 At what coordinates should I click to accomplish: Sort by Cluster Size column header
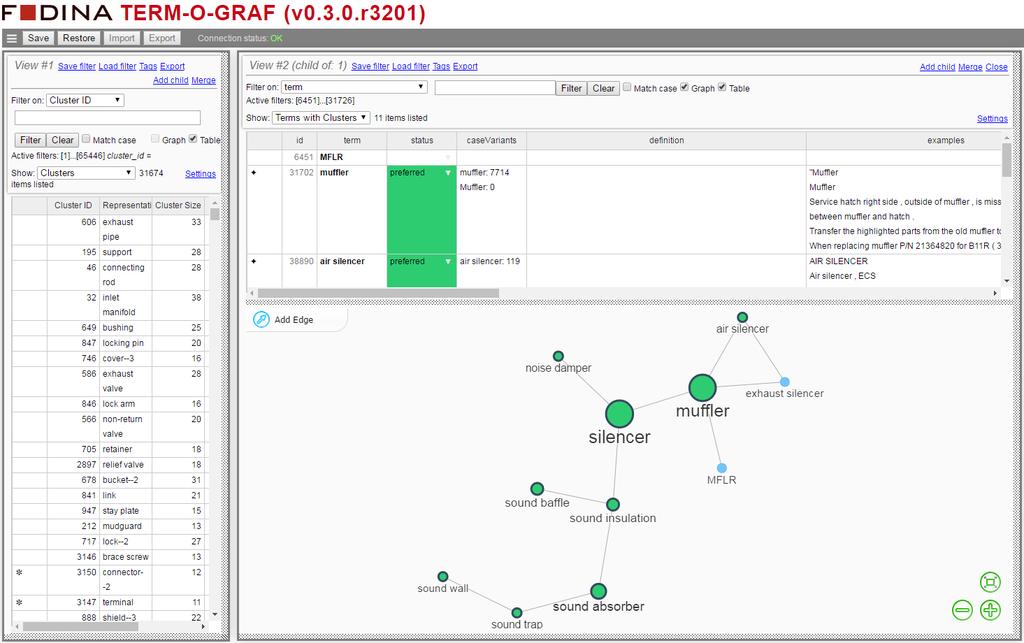pos(178,205)
